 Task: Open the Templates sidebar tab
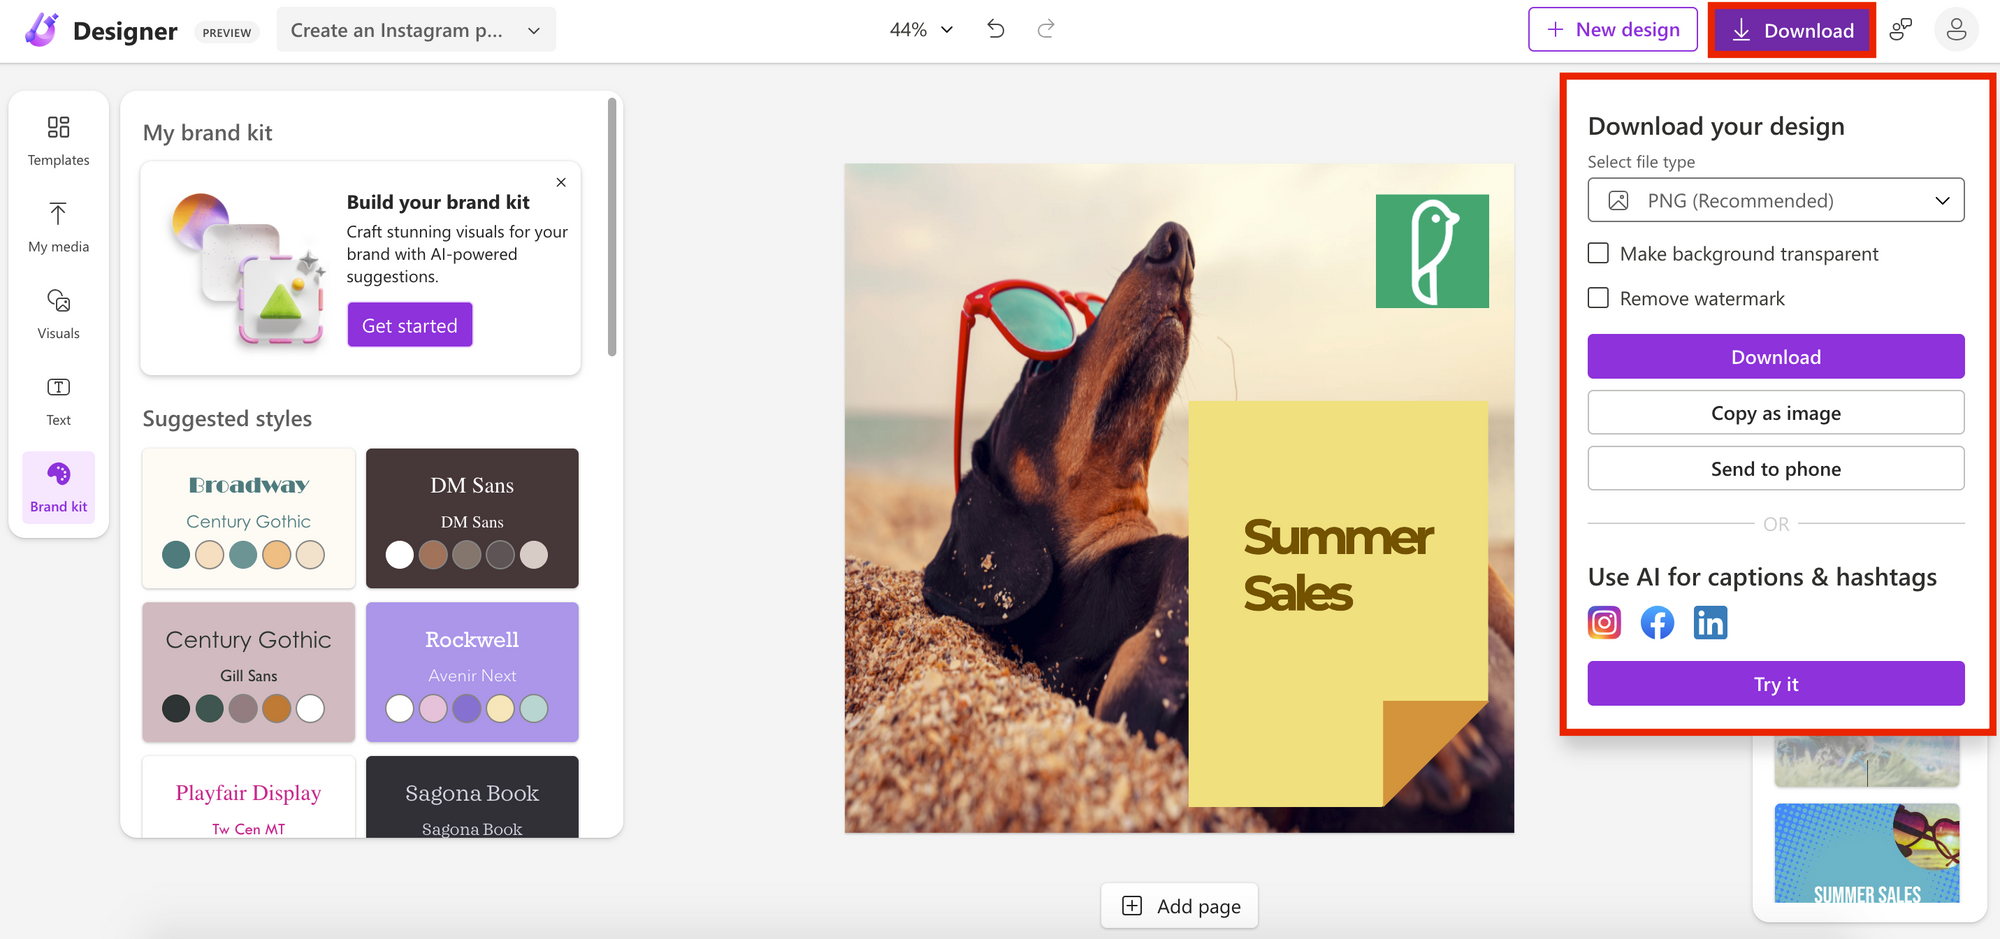pos(58,141)
